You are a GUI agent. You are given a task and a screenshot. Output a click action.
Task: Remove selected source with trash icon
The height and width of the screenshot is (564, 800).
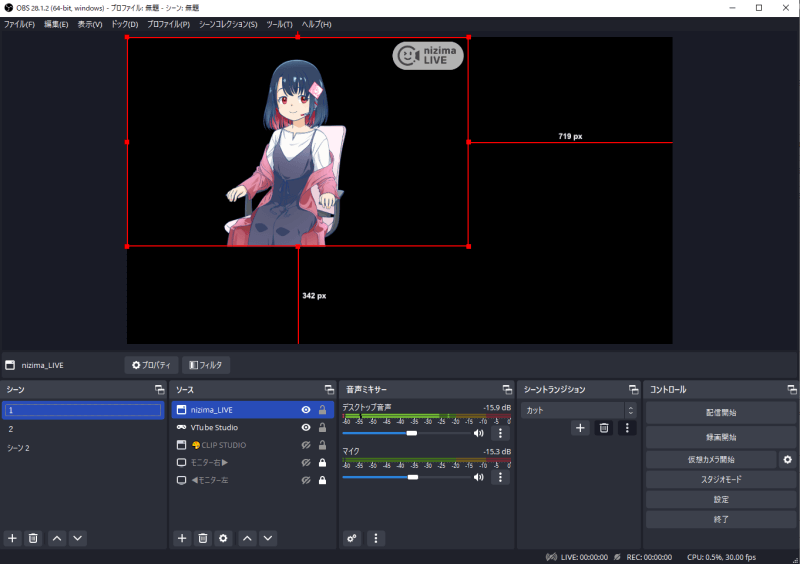pos(203,538)
